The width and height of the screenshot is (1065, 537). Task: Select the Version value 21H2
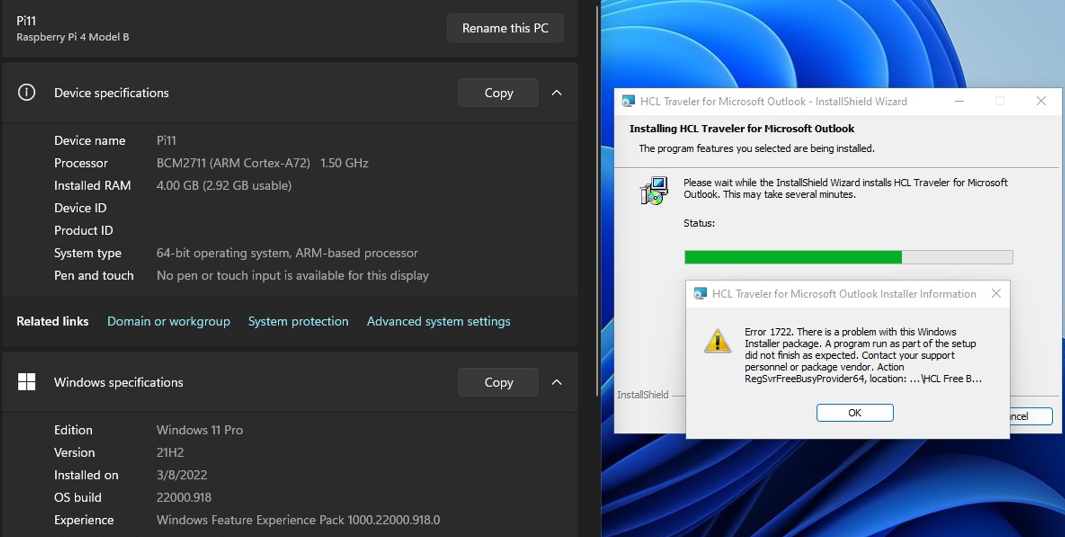click(x=170, y=452)
